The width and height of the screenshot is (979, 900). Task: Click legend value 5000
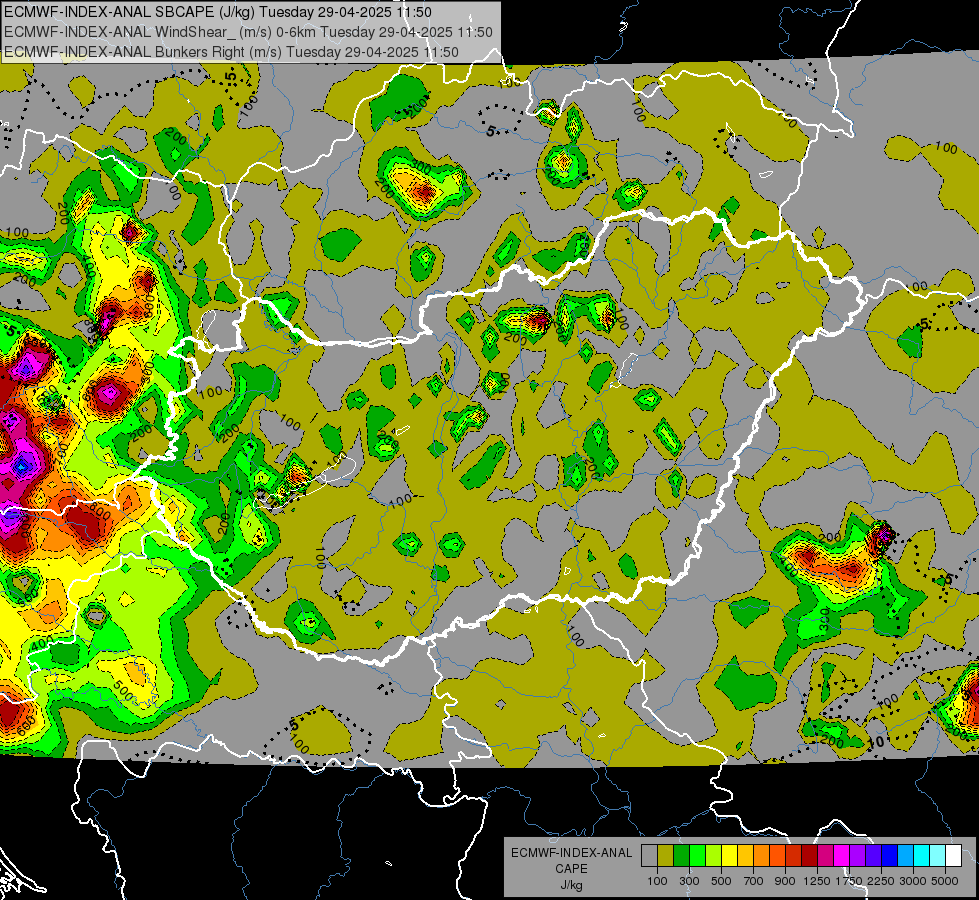pyautogui.click(x=945, y=881)
